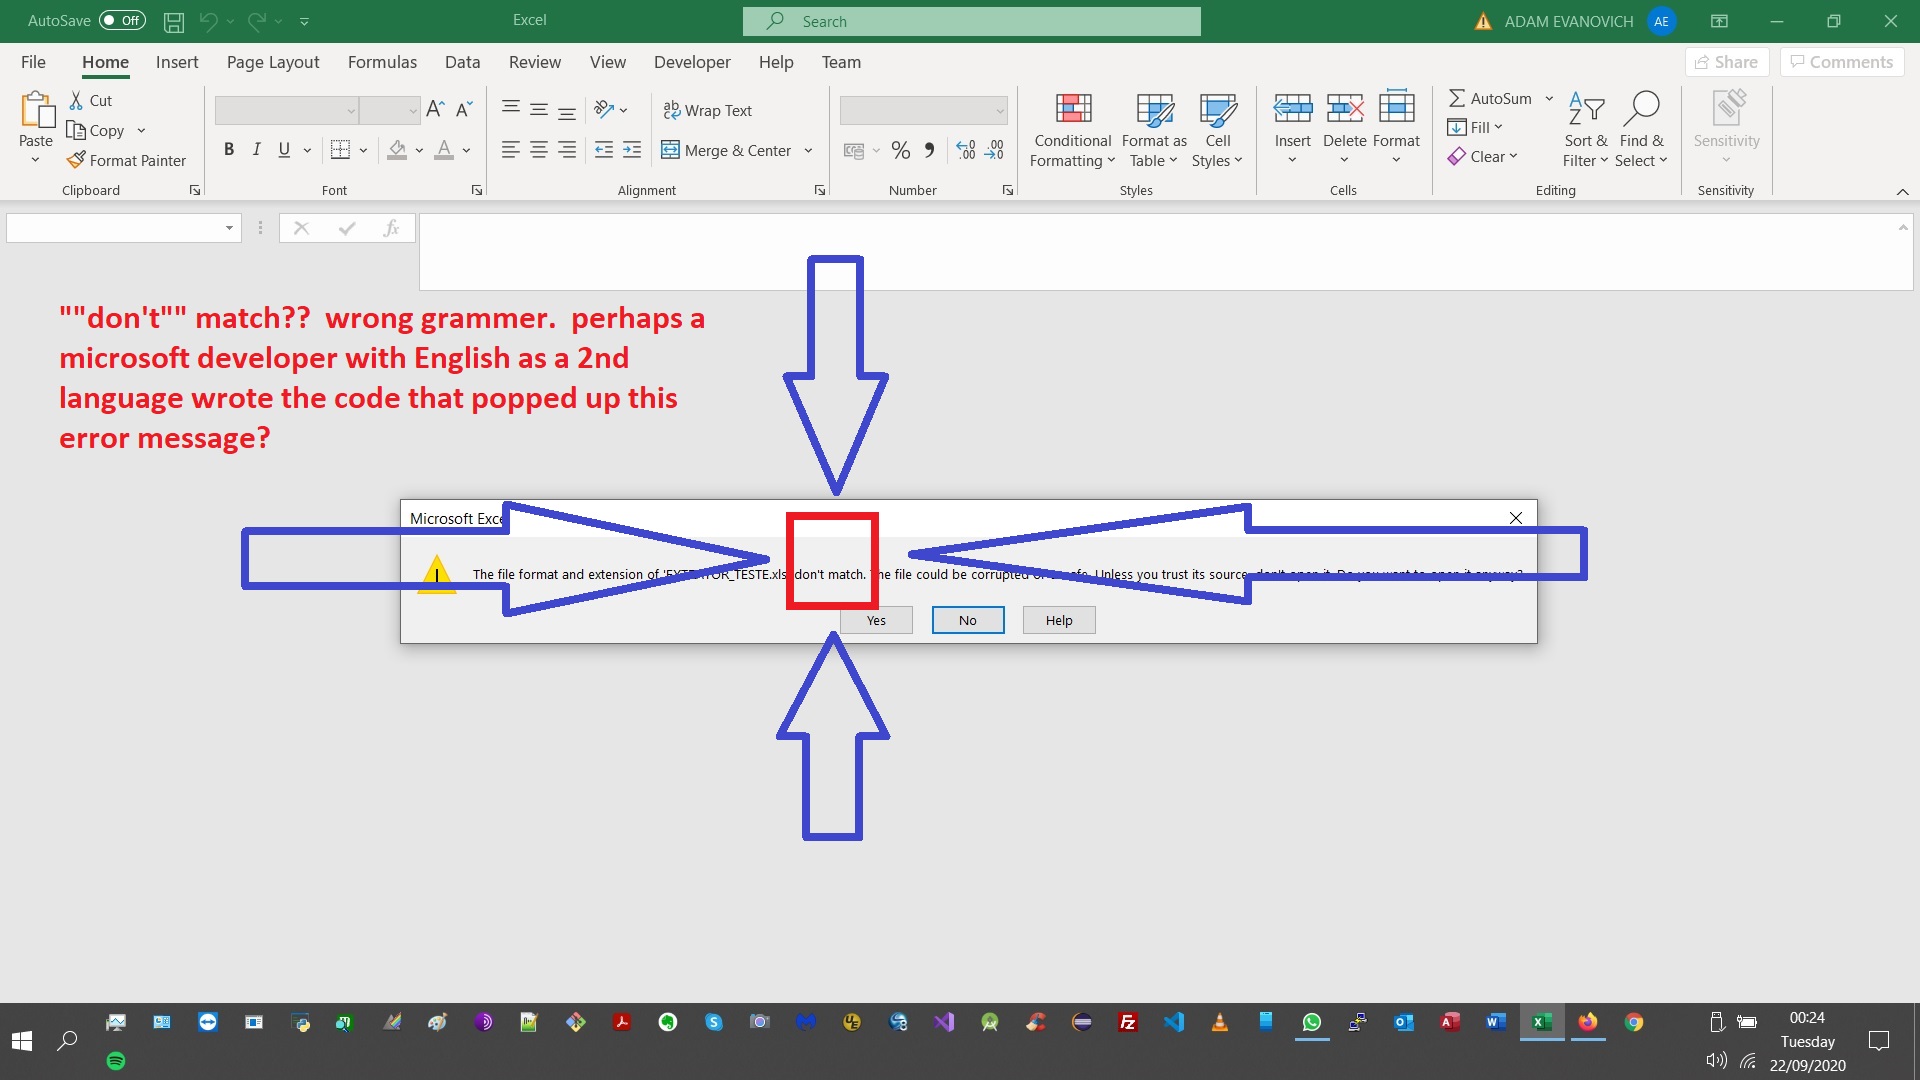This screenshot has width=1920, height=1080.
Task: Click Insert cells icon
Action: point(1292,108)
